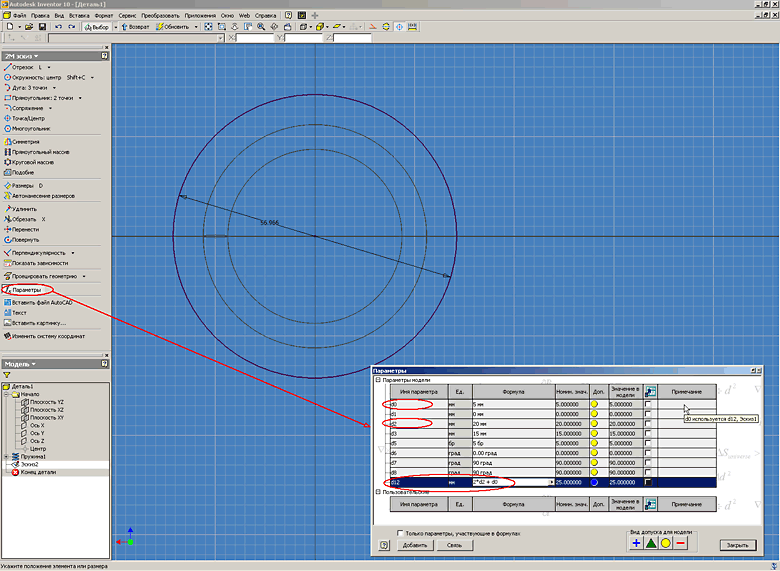Click the Связь button
780x571 pixels.
point(454,545)
